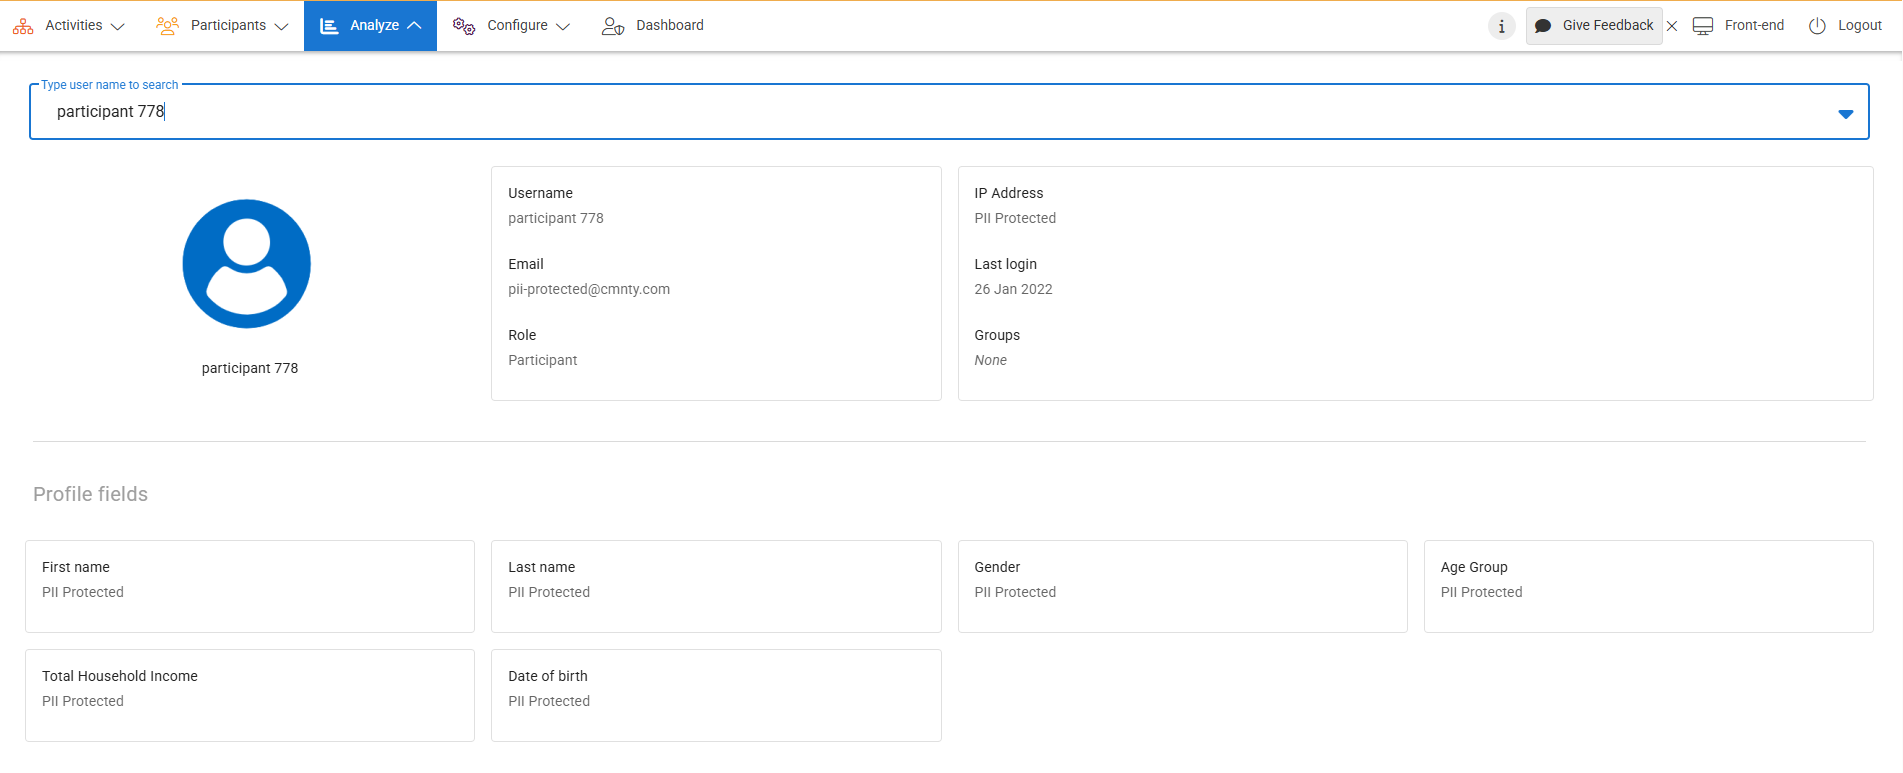Viewport: 1903px width, 773px height.
Task: Click the Front-end monitor icon
Action: [1702, 26]
